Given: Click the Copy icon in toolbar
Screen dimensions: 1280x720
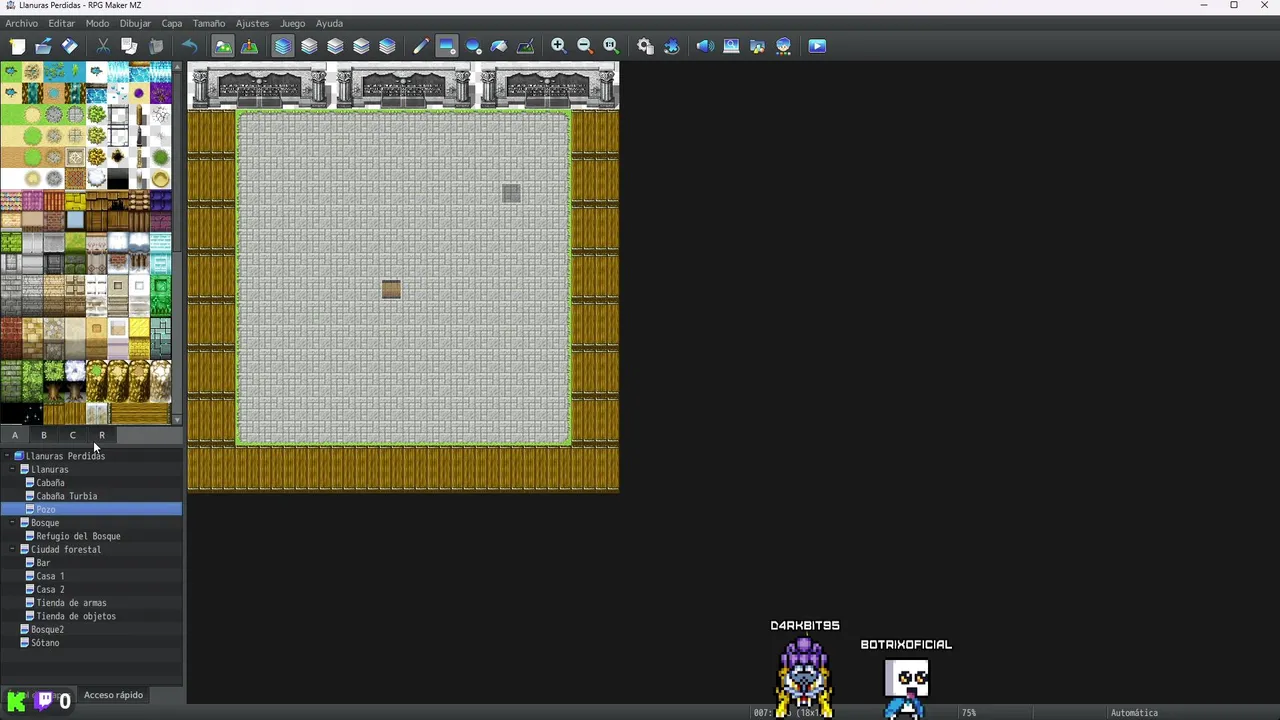Looking at the screenshot, I should click(x=129, y=46).
